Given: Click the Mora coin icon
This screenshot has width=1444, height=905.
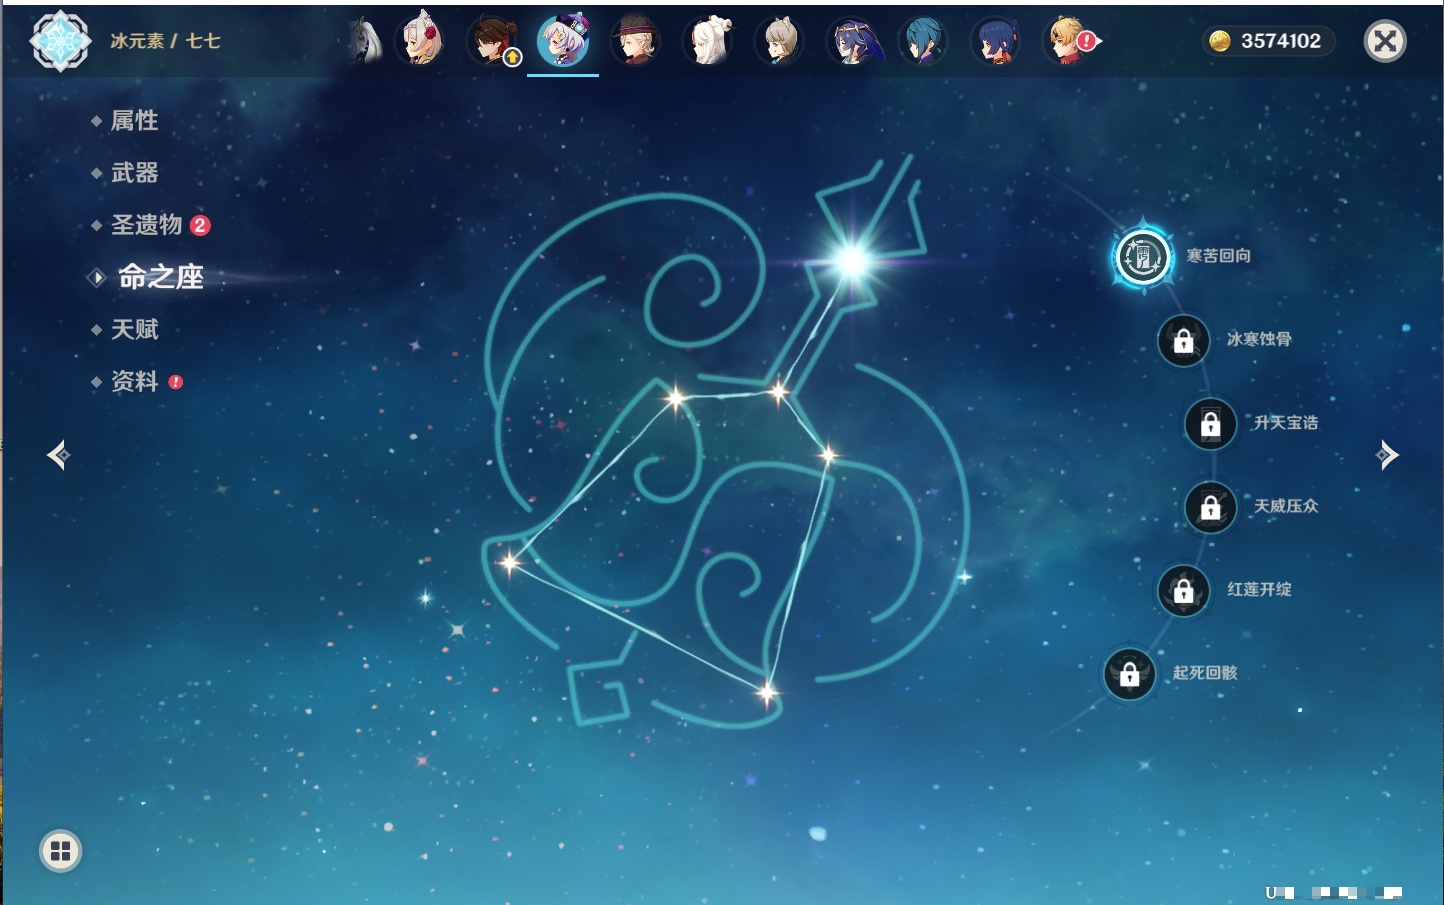Looking at the screenshot, I should (x=1220, y=41).
